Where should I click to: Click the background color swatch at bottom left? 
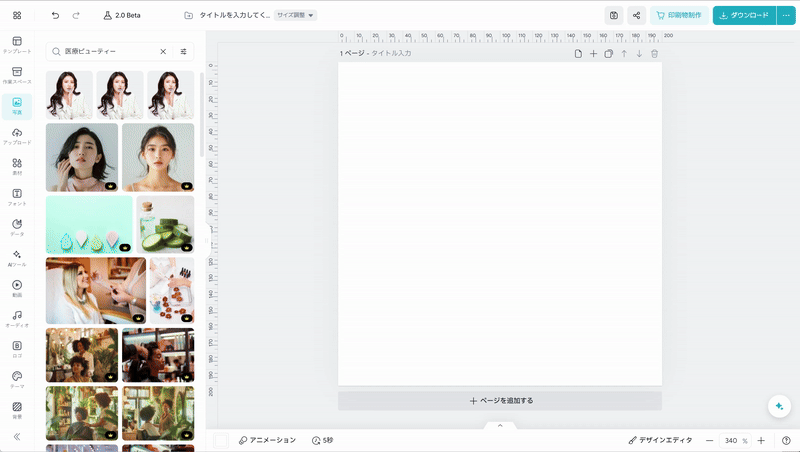[x=221, y=440]
